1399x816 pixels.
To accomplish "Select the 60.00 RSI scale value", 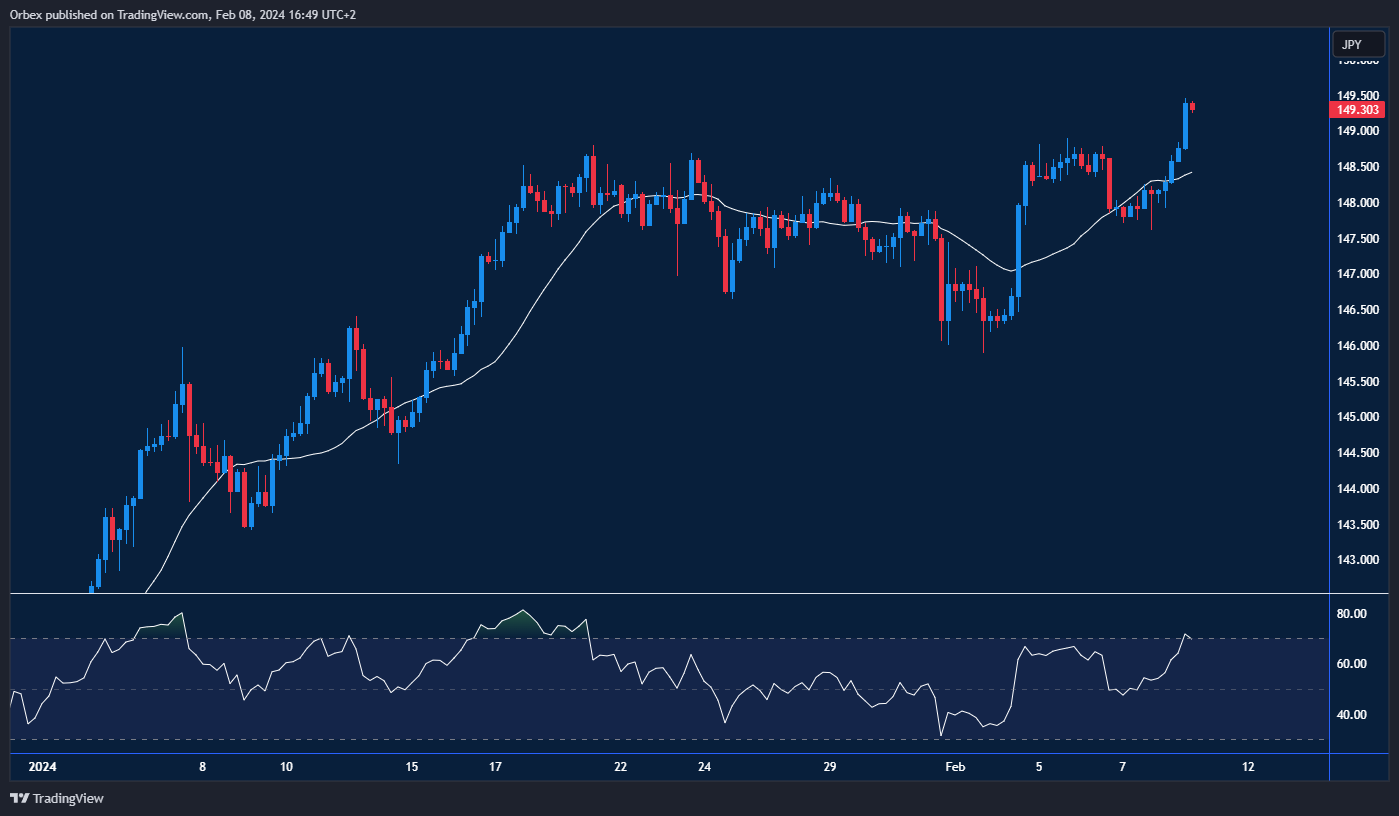I will [1352, 664].
